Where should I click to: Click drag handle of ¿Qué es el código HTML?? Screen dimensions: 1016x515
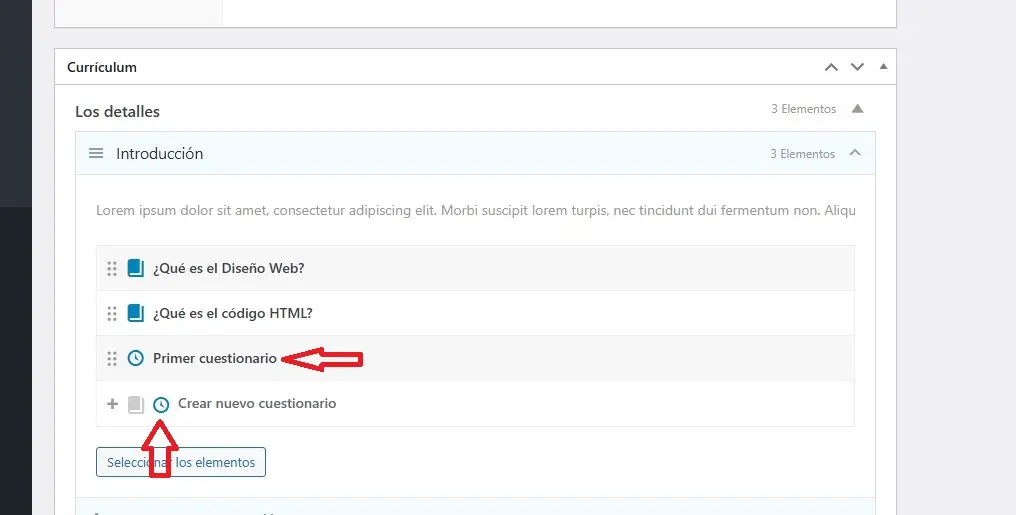tap(112, 314)
